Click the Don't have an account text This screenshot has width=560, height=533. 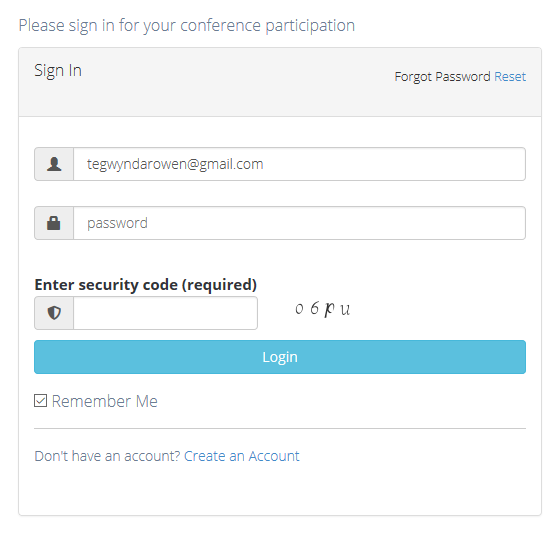pyautogui.click(x=107, y=456)
